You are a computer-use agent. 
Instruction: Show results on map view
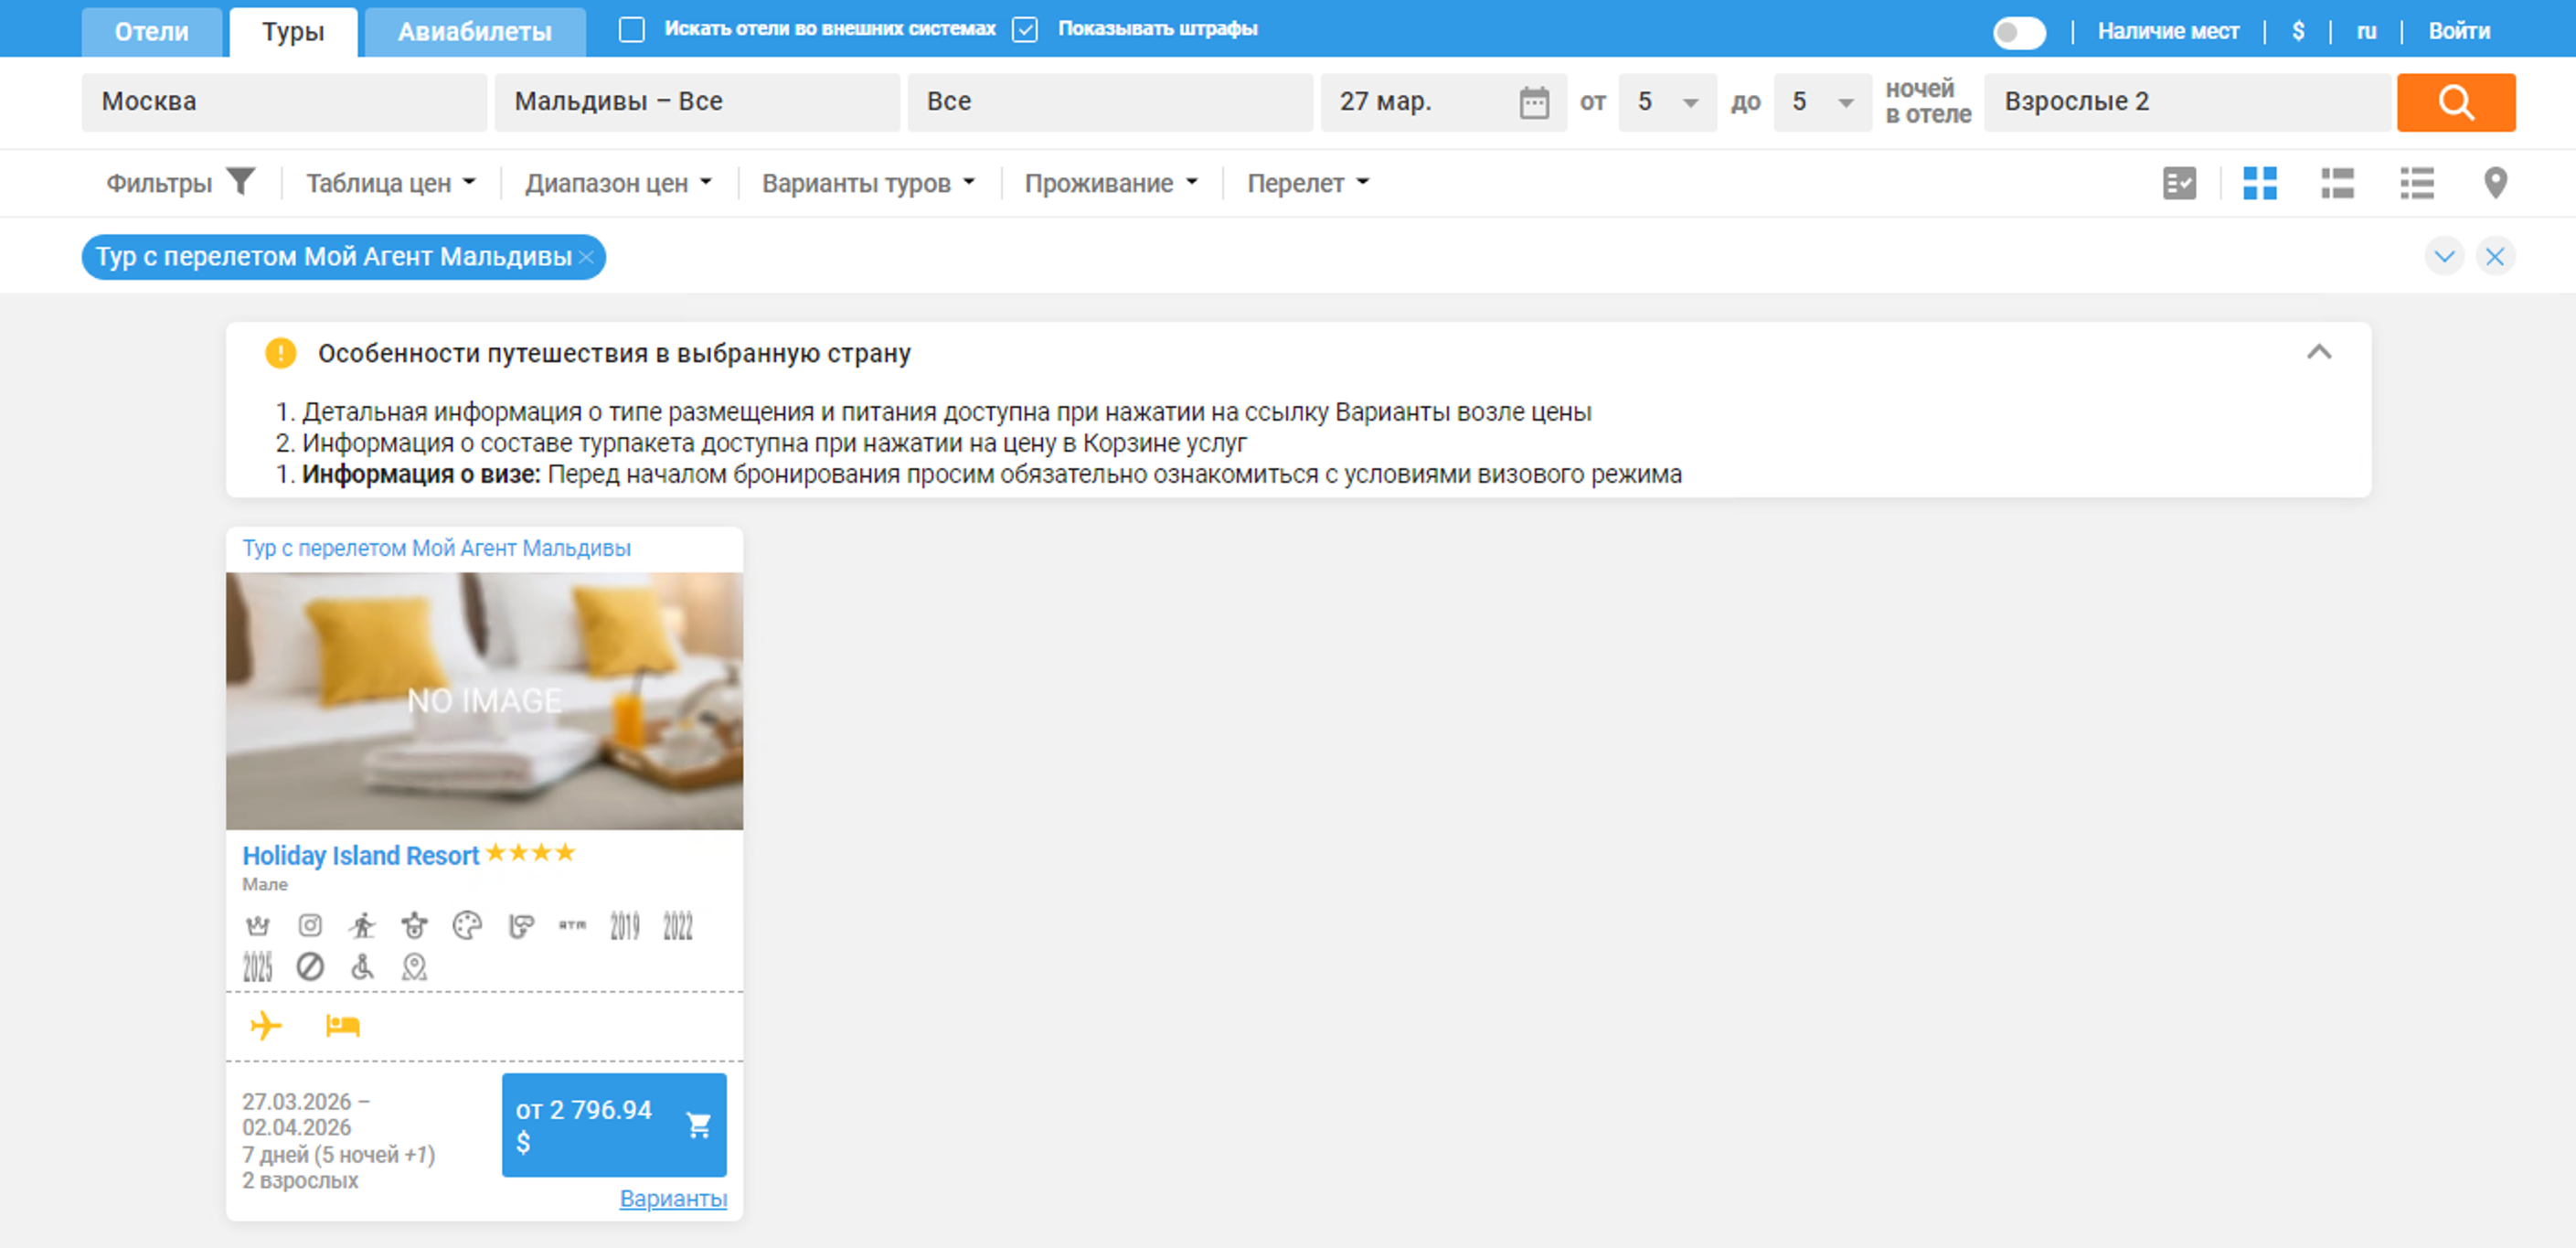click(x=2495, y=183)
